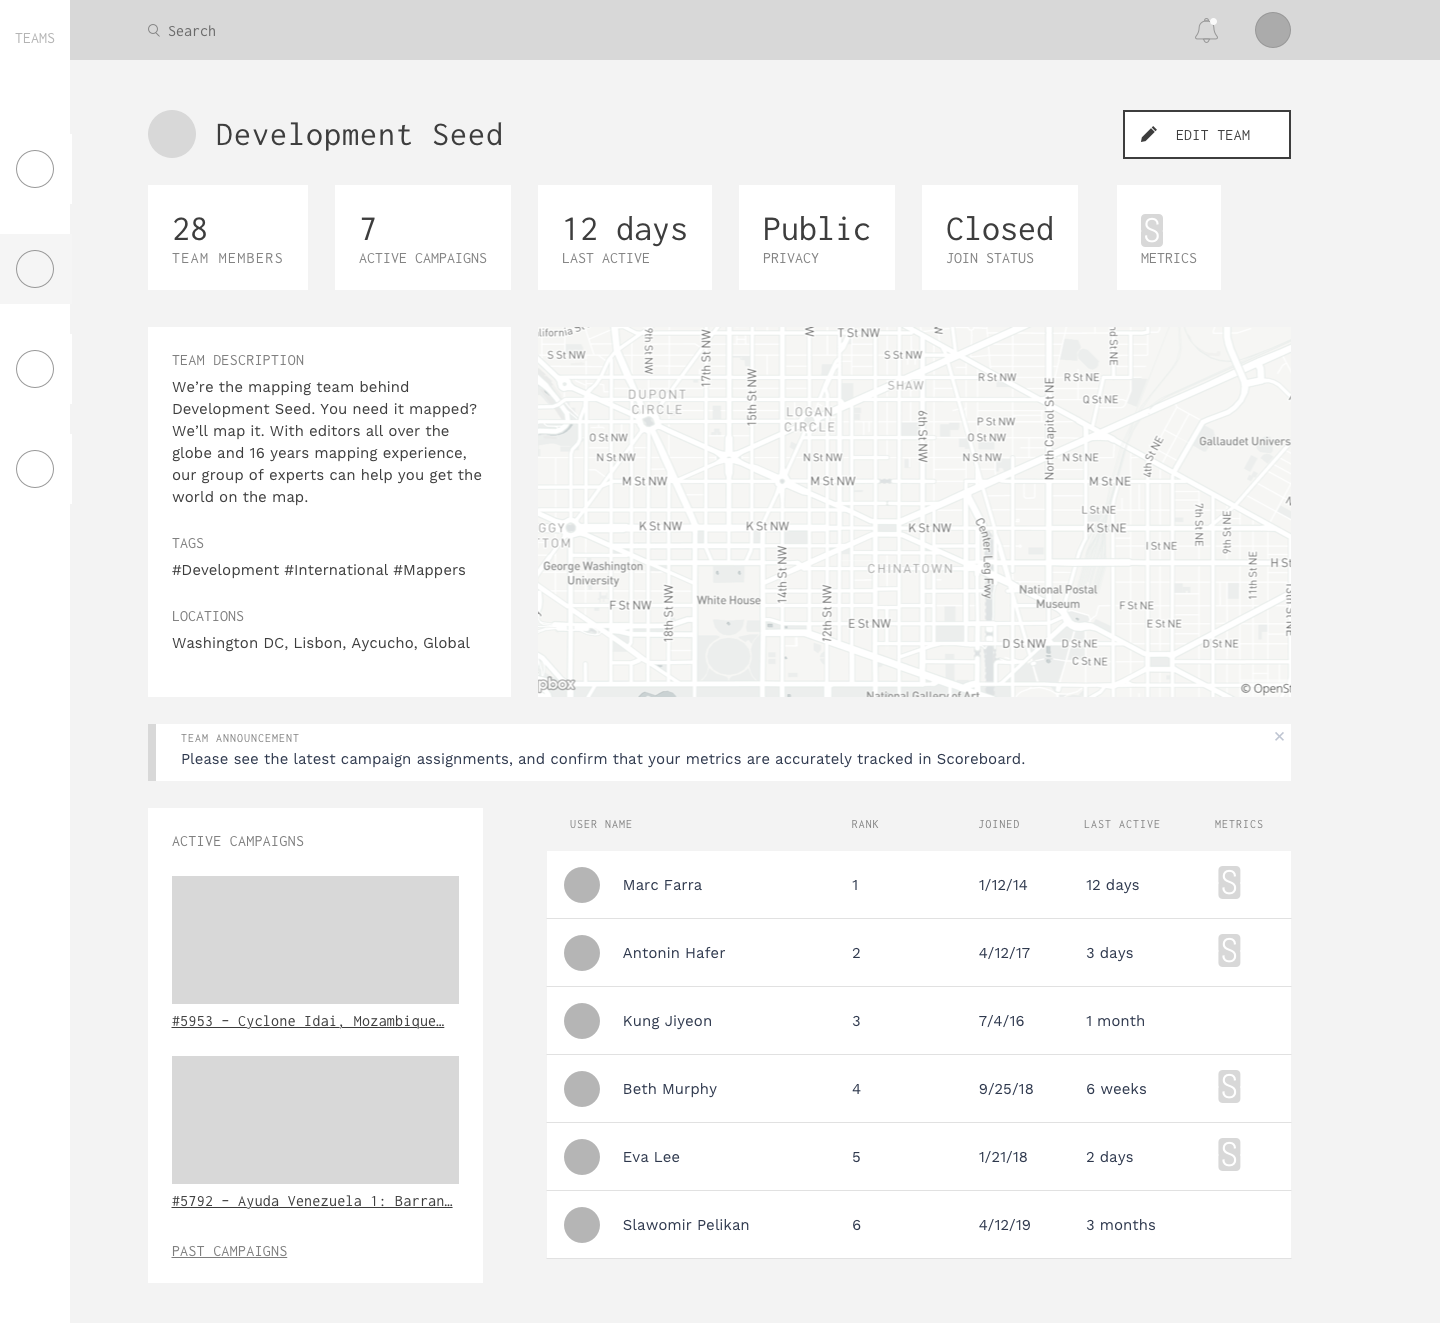View Marc Farra's Scoreboard metrics icon
The image size is (1440, 1323).
[1229, 884]
